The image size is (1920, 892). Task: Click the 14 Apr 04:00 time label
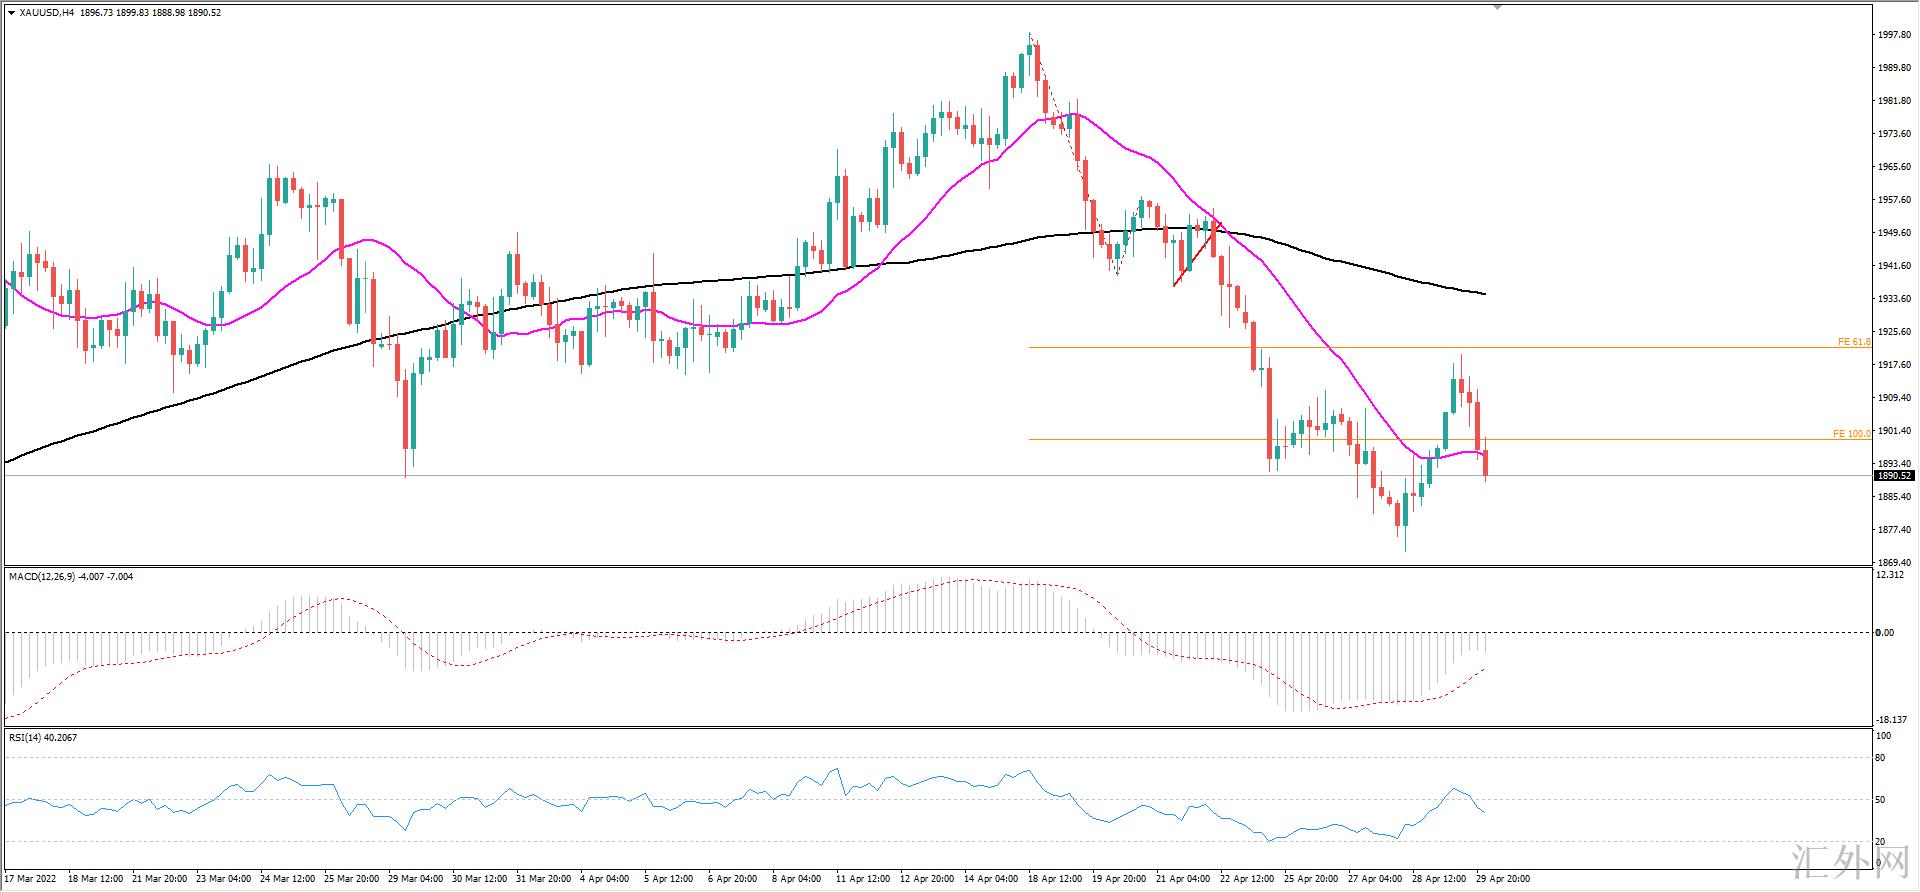990,880
